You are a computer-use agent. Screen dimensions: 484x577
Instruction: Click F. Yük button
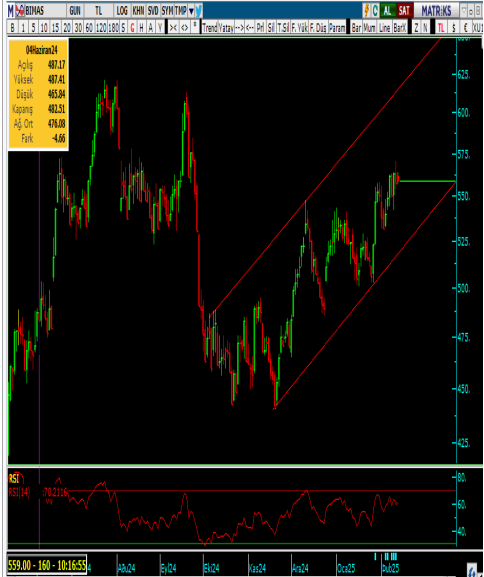tap(299, 27)
